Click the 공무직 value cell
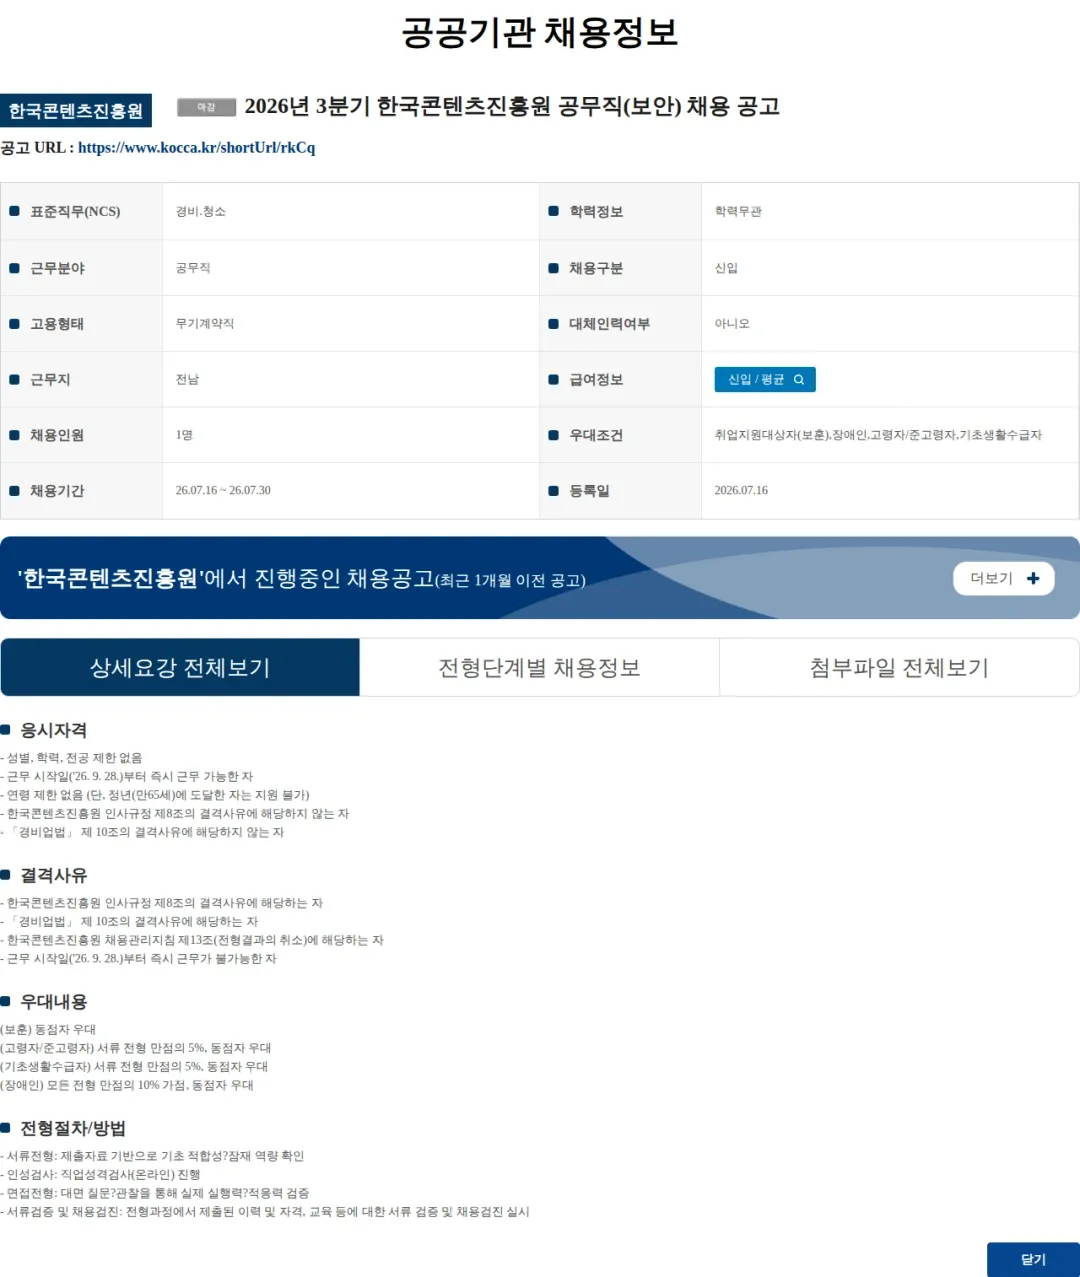The height and width of the screenshot is (1277, 1080). click(x=193, y=268)
